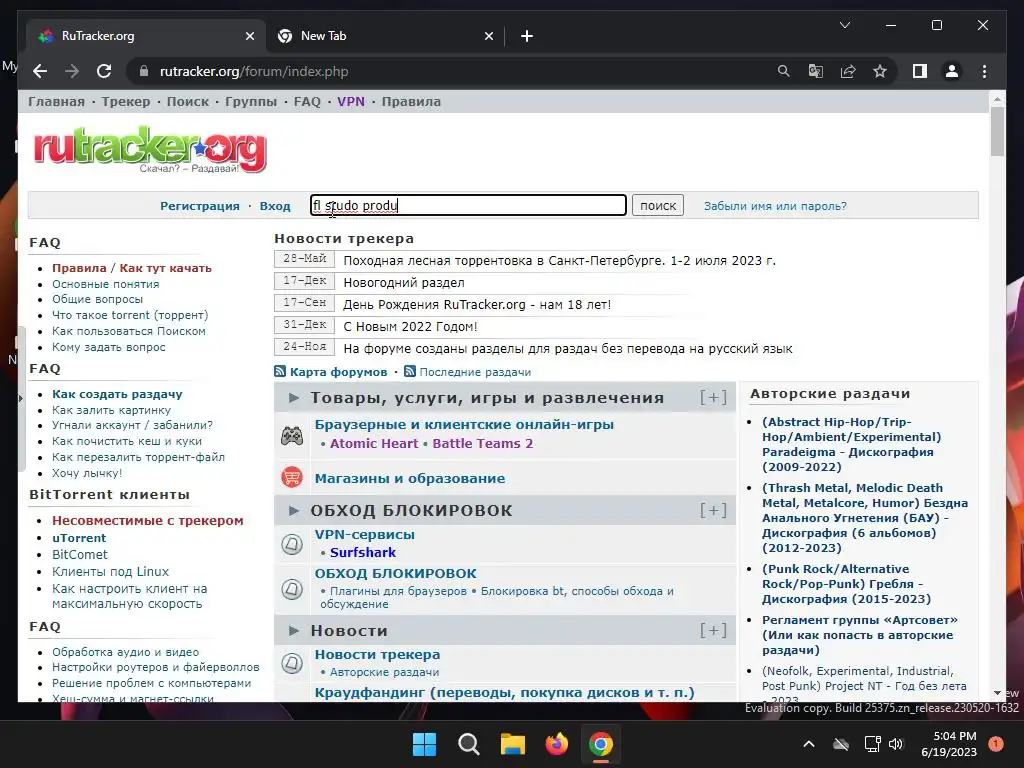Viewport: 1024px width, 768px height.
Task: Open the Chrome three-dot menu
Action: tap(984, 71)
